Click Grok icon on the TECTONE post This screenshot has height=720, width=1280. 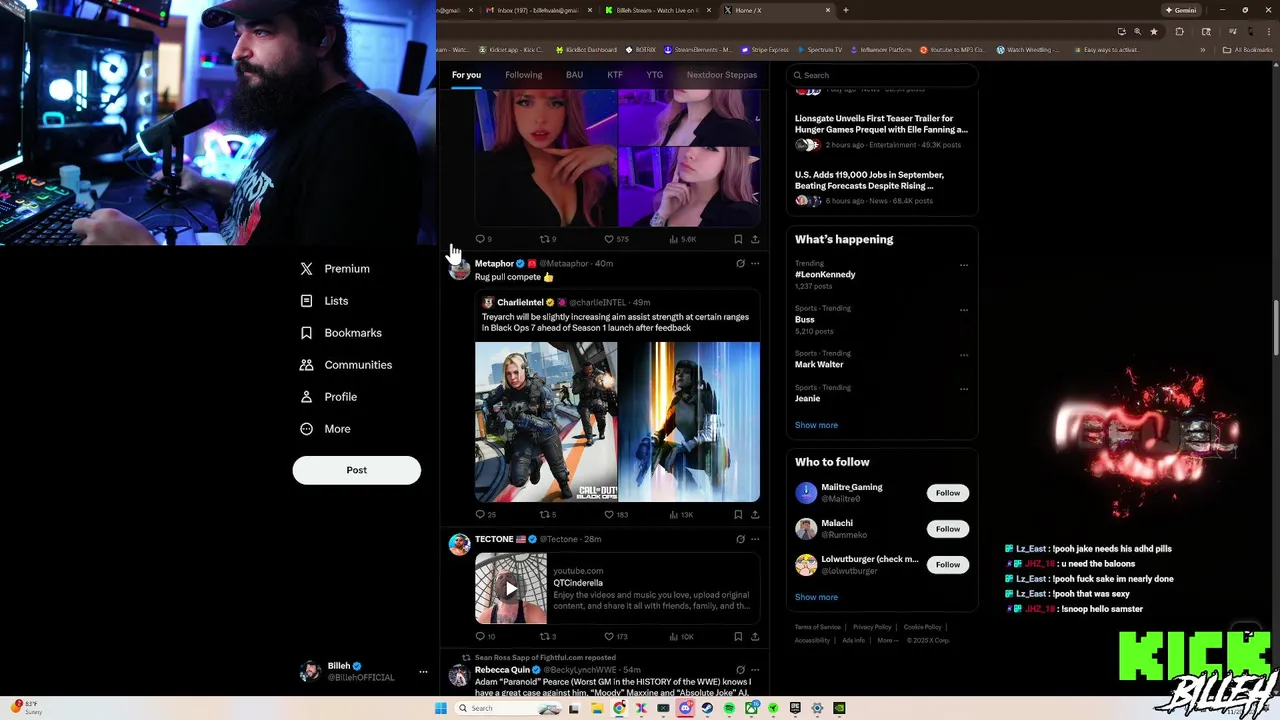(740, 539)
